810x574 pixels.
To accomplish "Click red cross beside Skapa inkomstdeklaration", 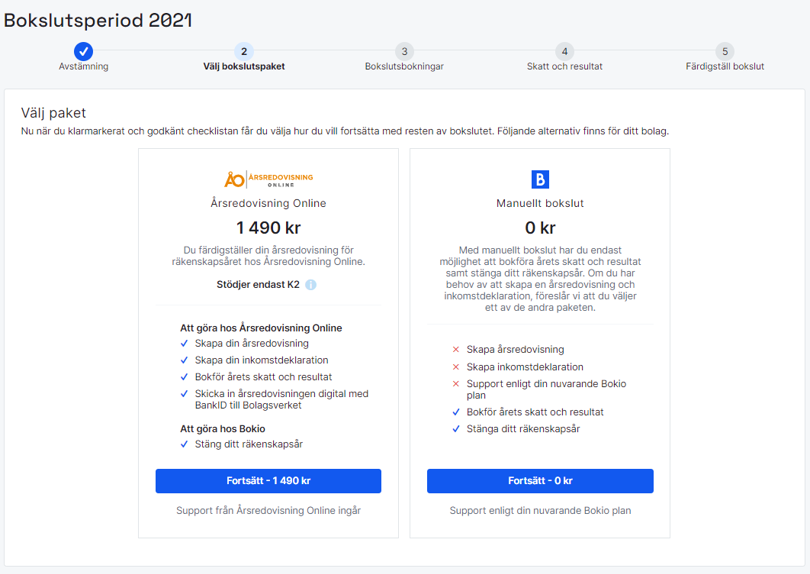I will (x=456, y=367).
